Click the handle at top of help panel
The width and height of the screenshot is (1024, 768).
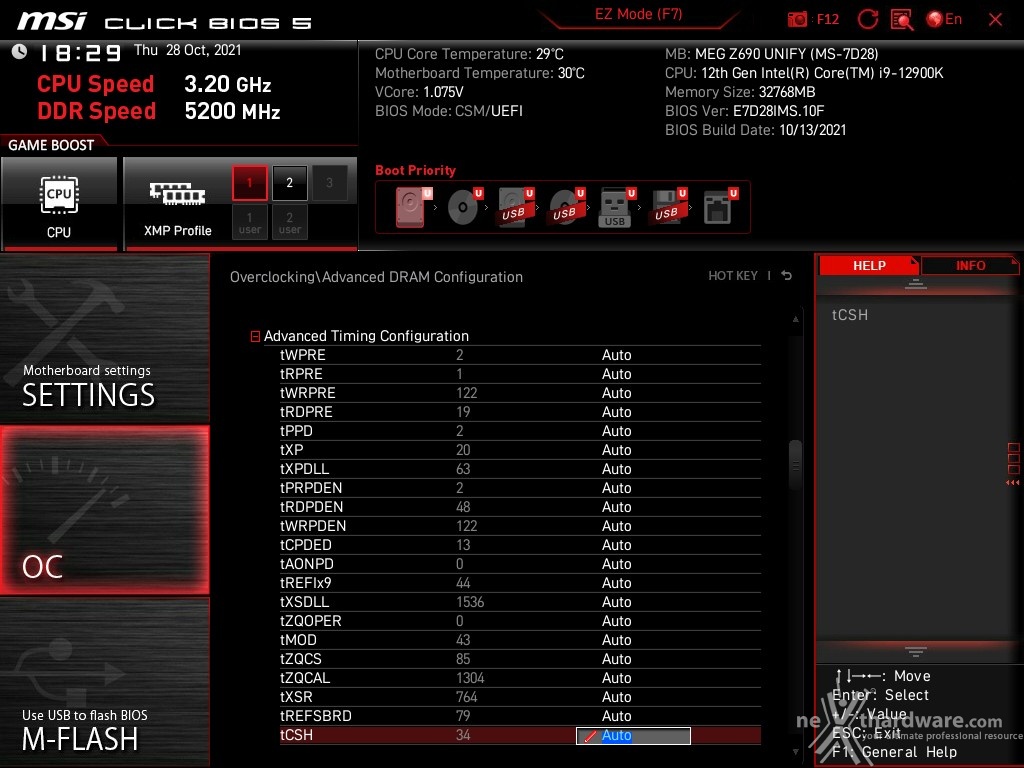(x=916, y=284)
